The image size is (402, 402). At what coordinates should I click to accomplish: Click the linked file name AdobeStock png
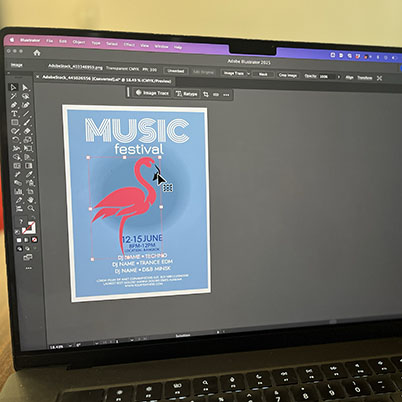pos(75,67)
